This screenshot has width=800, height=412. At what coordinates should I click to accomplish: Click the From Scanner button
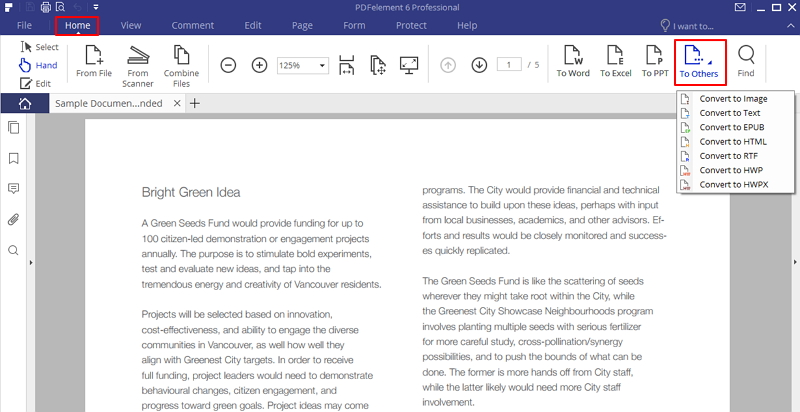pyautogui.click(x=138, y=66)
